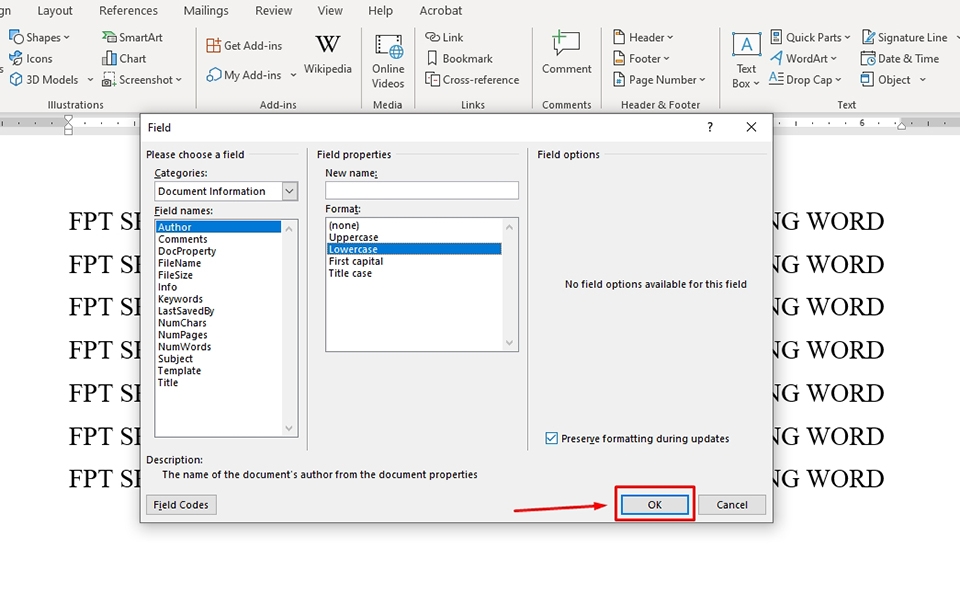
Task: Insert a Text Box
Action: [746, 60]
